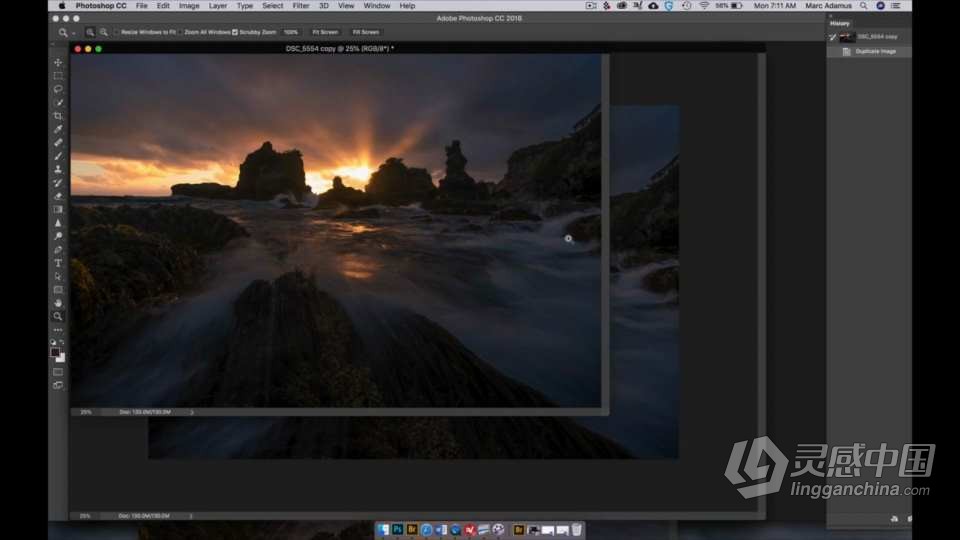Reset default foreground and background colors
This screenshot has height=540, width=960.
53,343
